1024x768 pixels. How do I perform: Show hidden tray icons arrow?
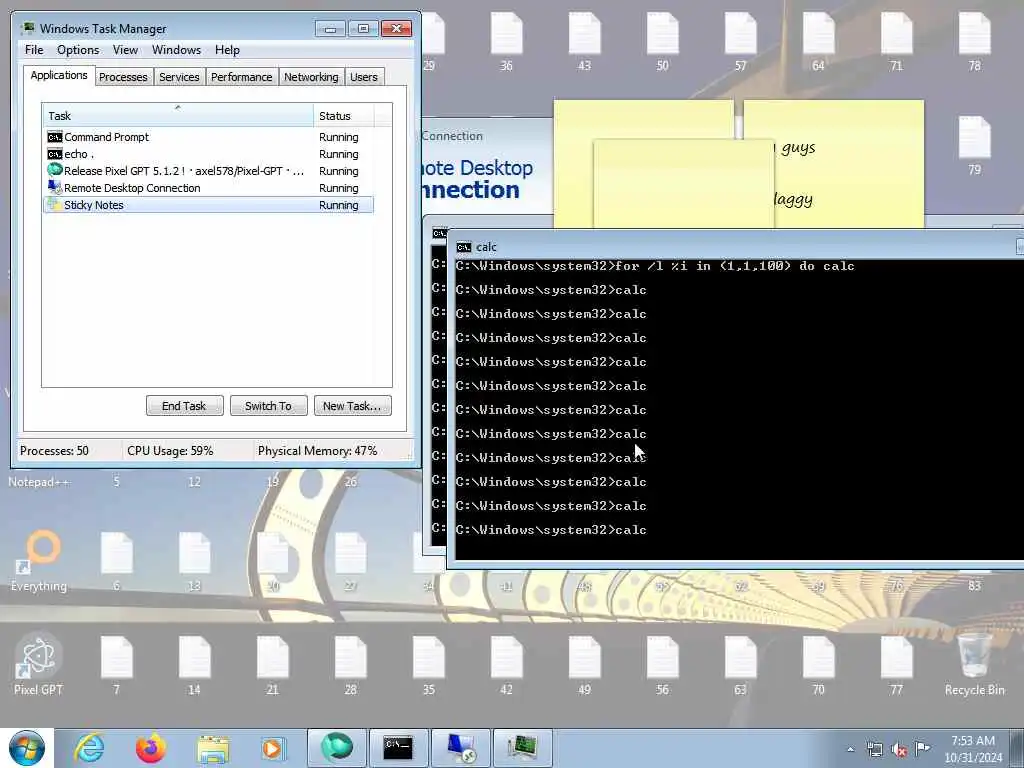pyautogui.click(x=850, y=750)
